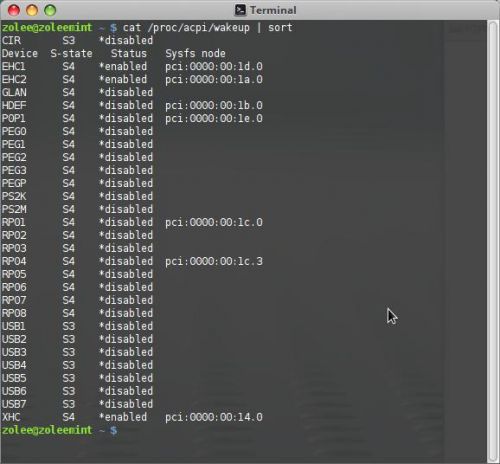Click the 'P0P1' device name
The image size is (500, 464).
(x=14, y=118)
